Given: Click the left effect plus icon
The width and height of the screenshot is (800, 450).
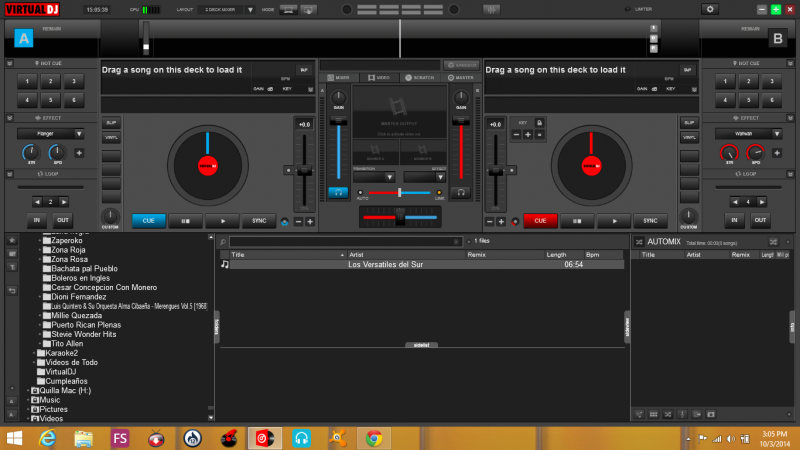Looking at the screenshot, I should click(79, 154).
